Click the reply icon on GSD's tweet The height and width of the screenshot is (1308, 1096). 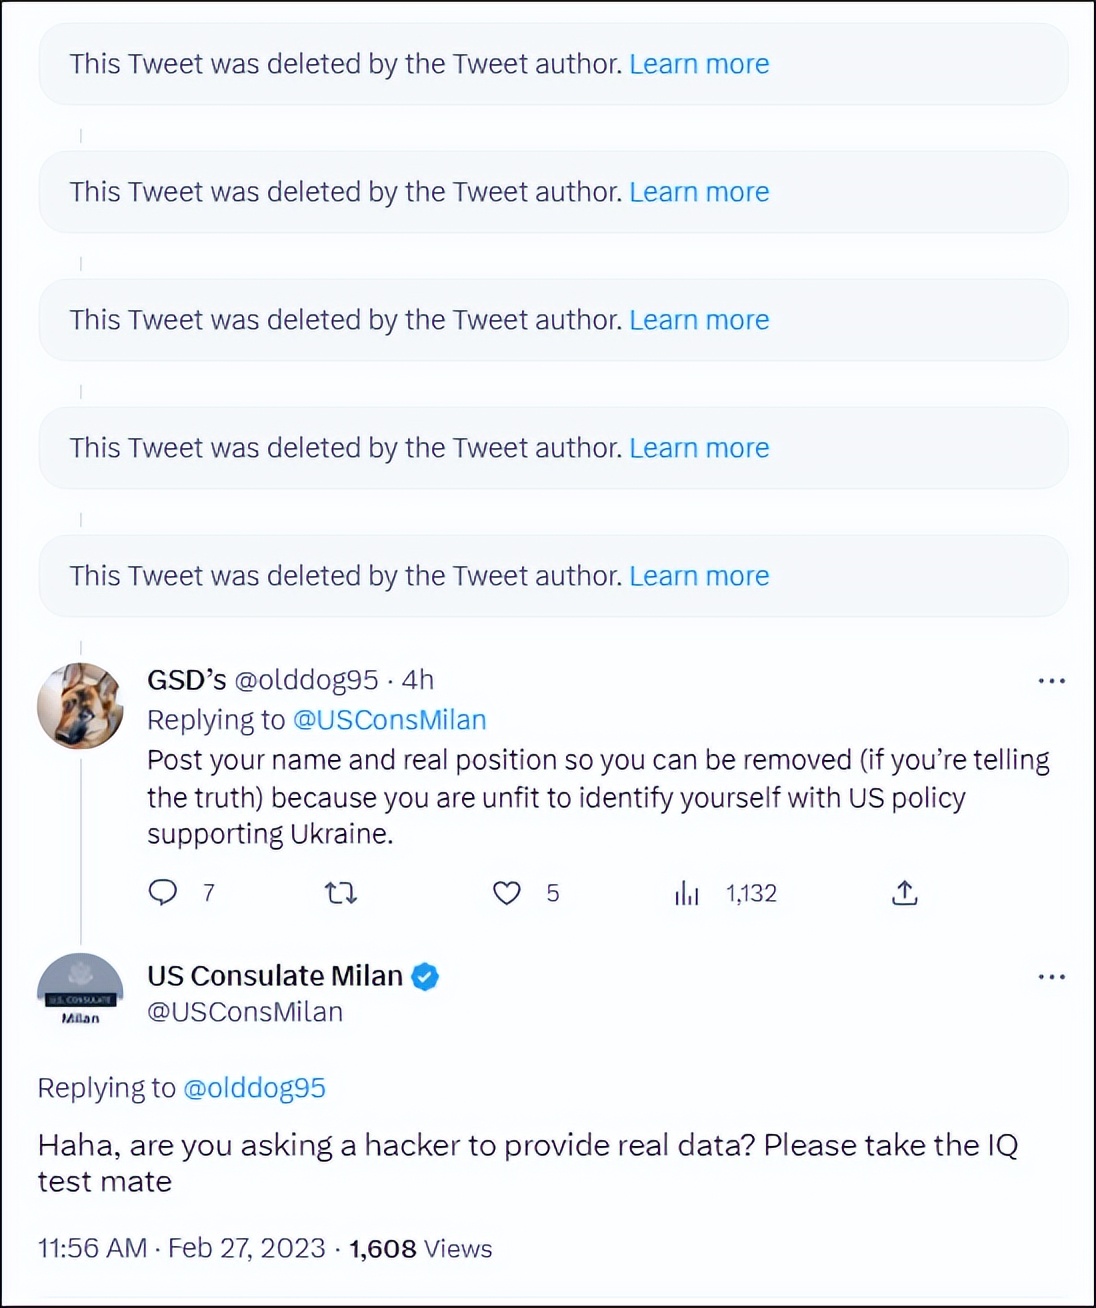click(x=162, y=892)
